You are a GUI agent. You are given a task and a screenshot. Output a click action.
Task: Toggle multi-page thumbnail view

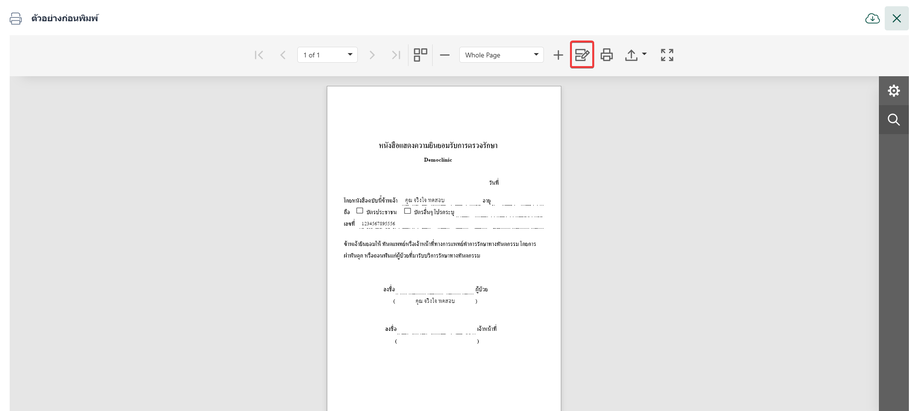pyautogui.click(x=421, y=55)
